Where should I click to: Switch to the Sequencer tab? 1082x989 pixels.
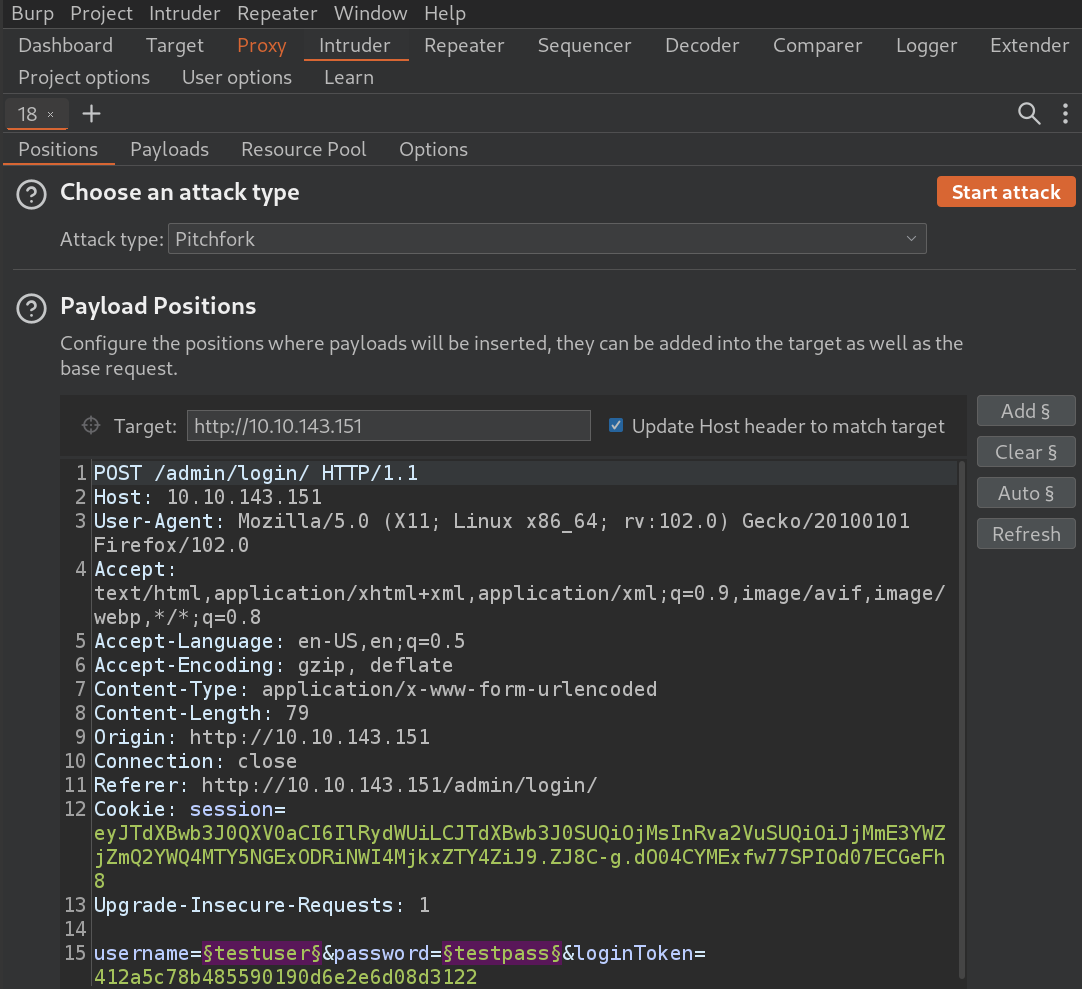click(584, 46)
